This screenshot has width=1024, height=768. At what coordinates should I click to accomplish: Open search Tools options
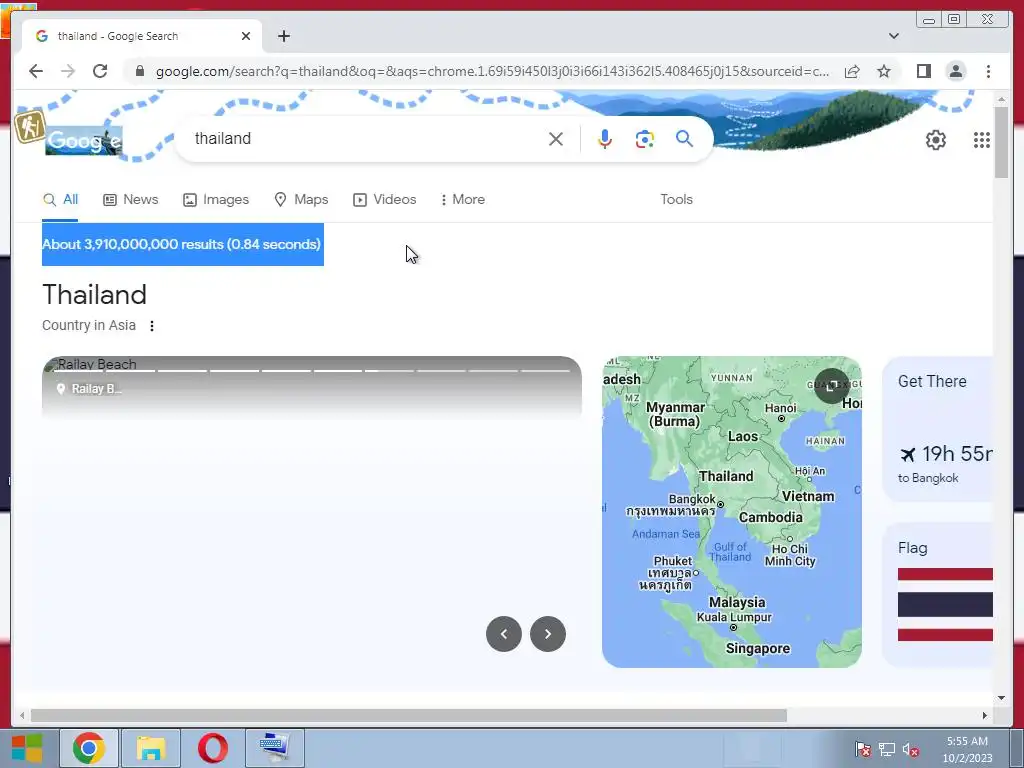(676, 199)
